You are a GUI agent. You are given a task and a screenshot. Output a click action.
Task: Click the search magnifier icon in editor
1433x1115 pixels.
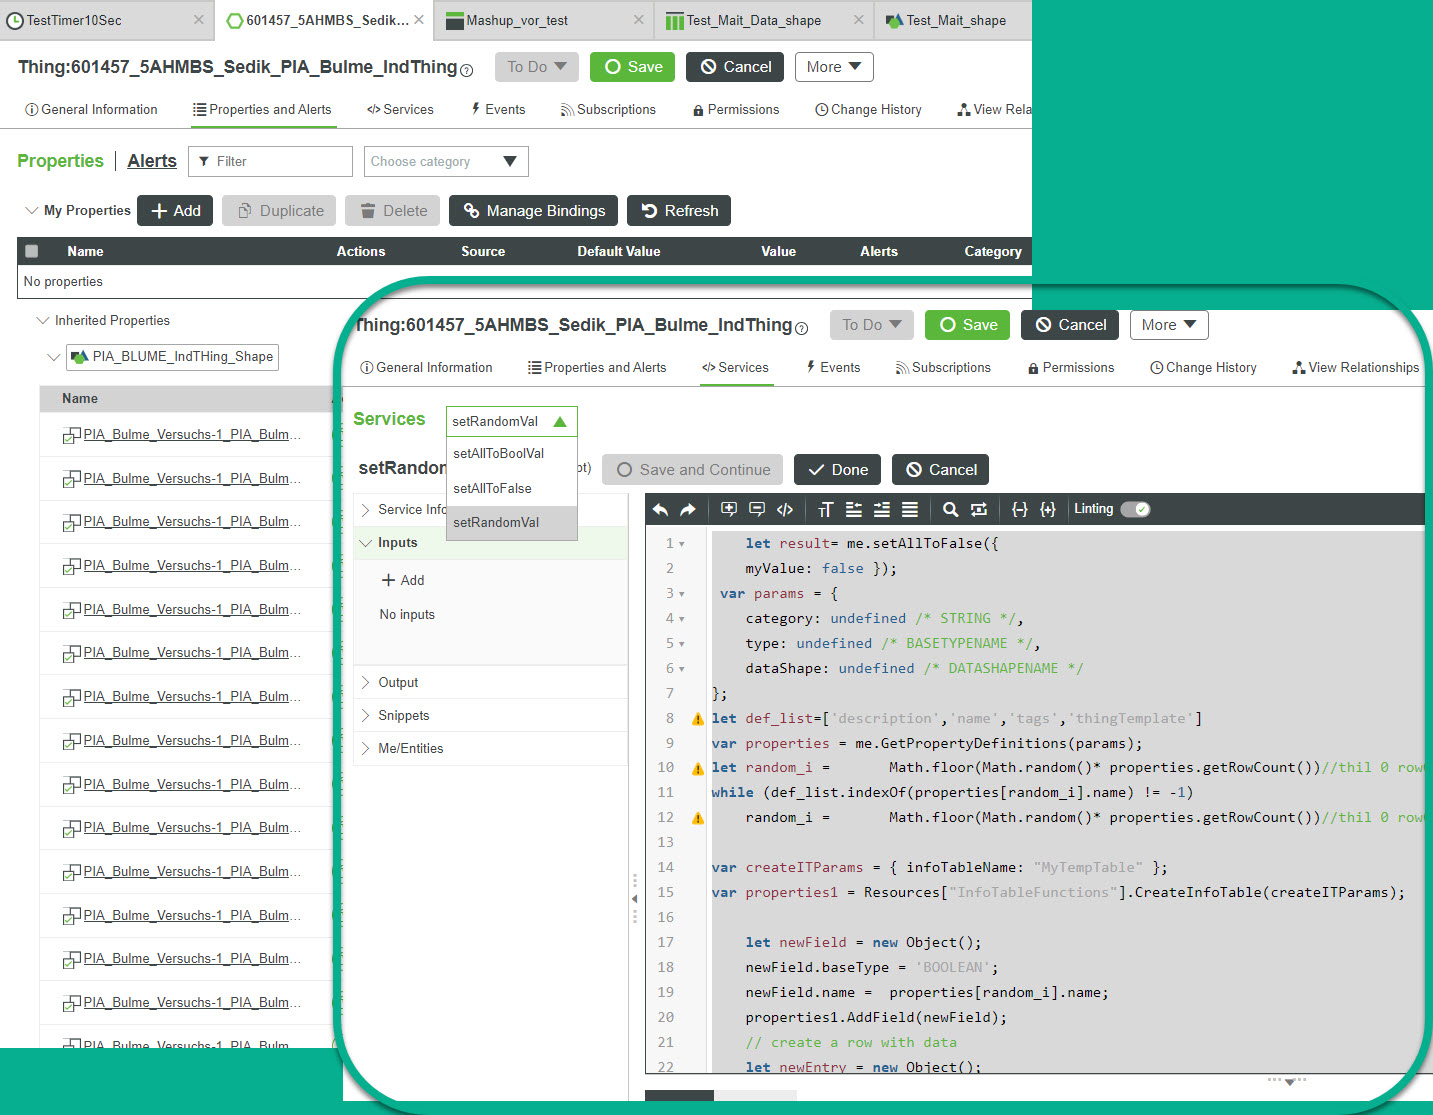(950, 510)
